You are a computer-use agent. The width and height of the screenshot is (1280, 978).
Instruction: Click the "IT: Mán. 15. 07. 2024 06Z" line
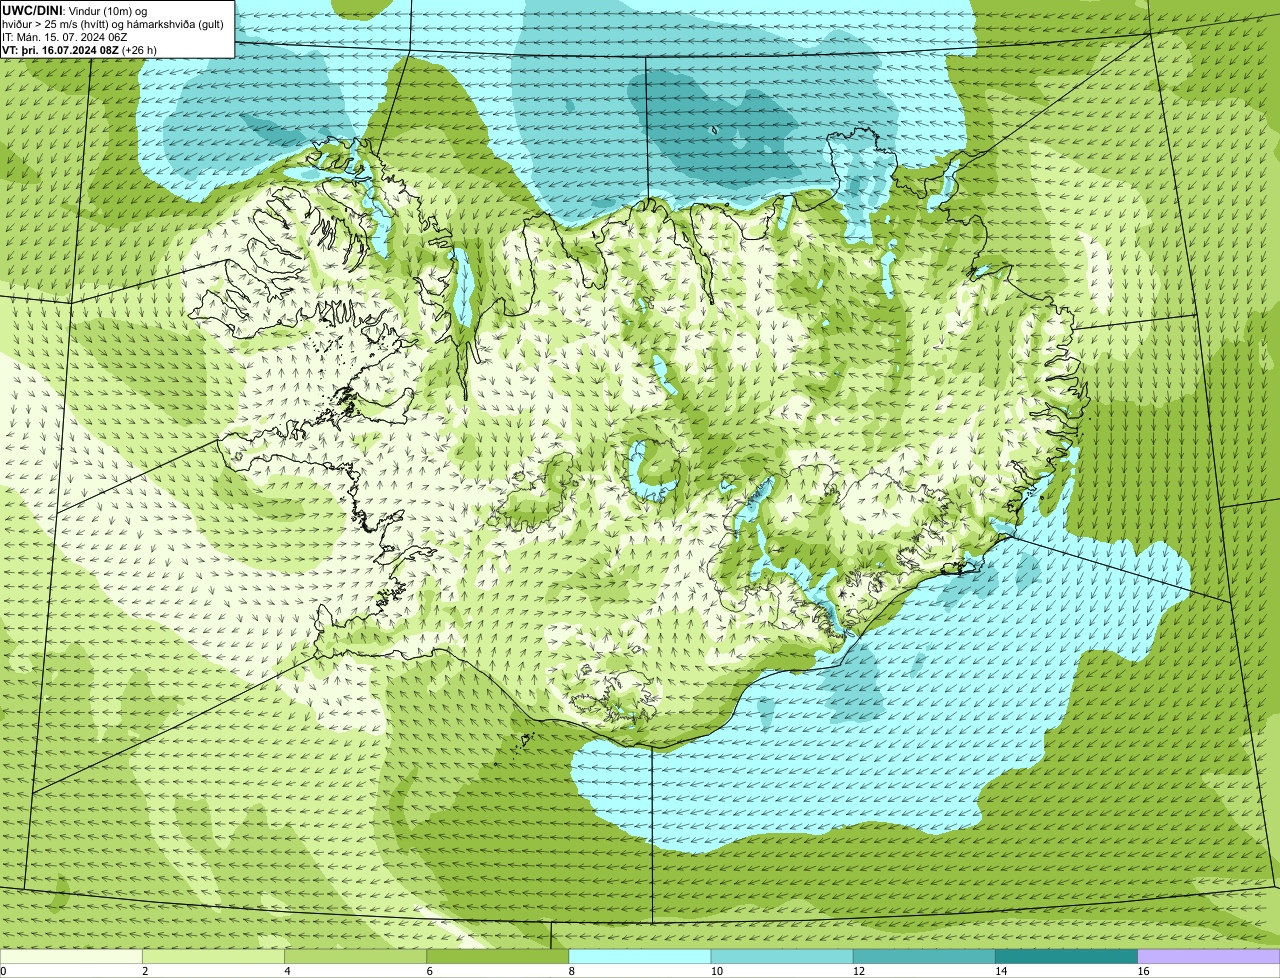click(67, 36)
